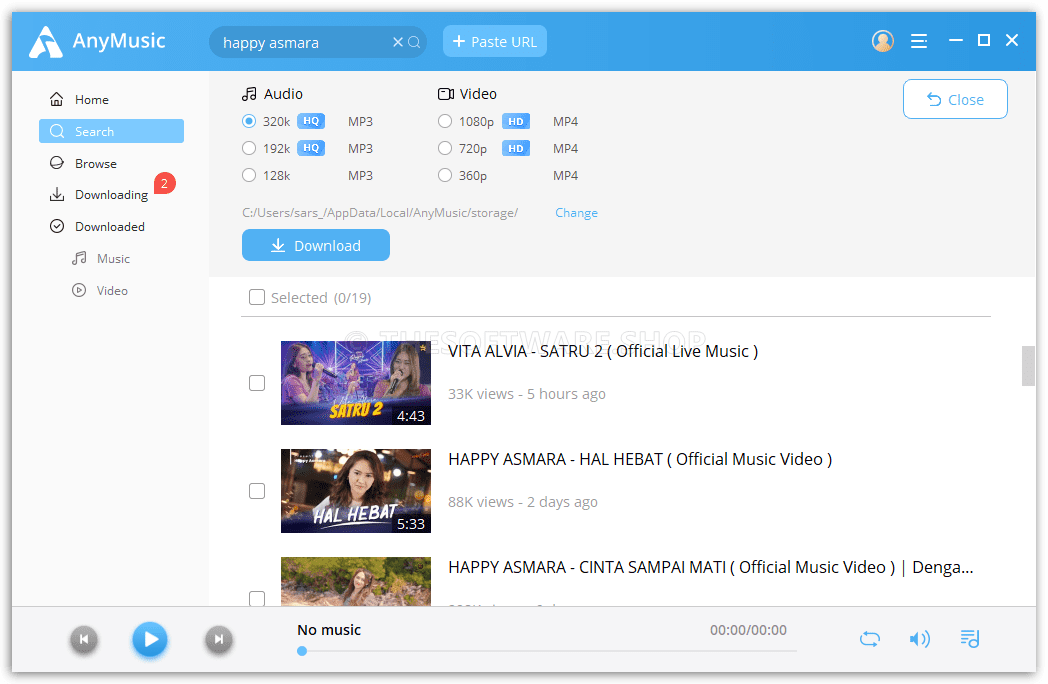Click the Change storage path link

click(x=576, y=213)
